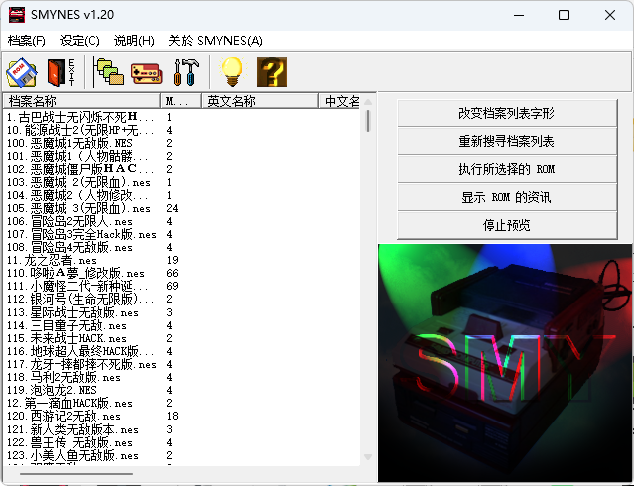Click the Exit door icon

tap(61, 72)
